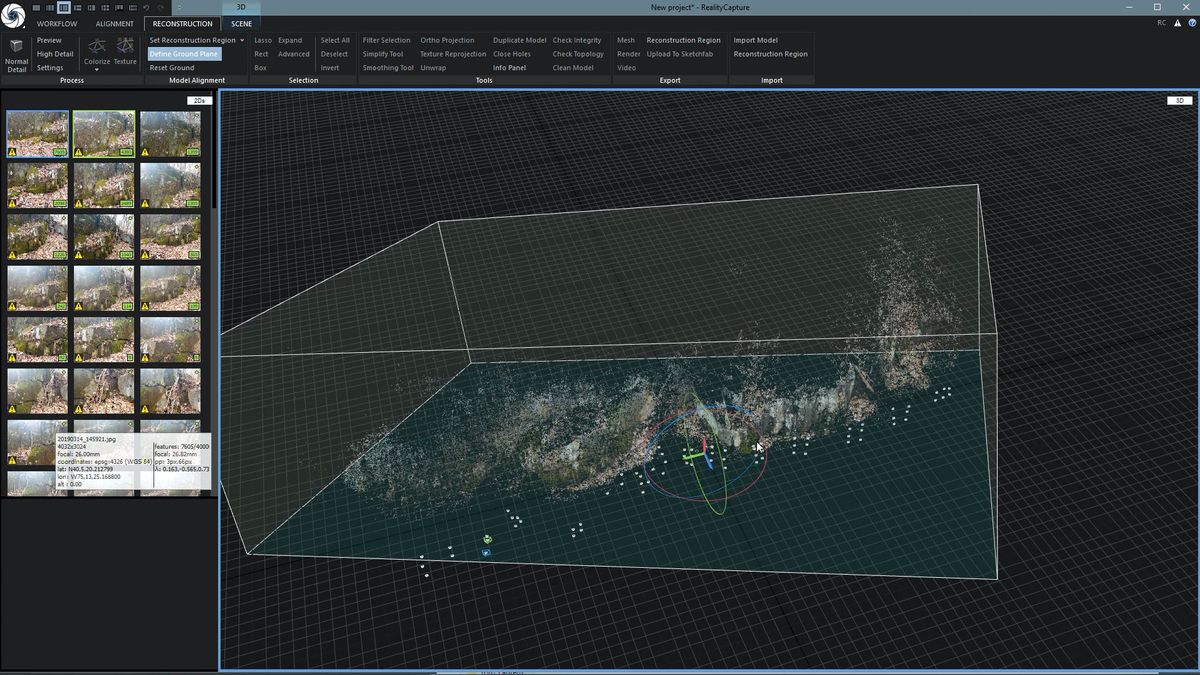
Task: Click the Undo arrow in the title bar
Action: click(x=146, y=7)
